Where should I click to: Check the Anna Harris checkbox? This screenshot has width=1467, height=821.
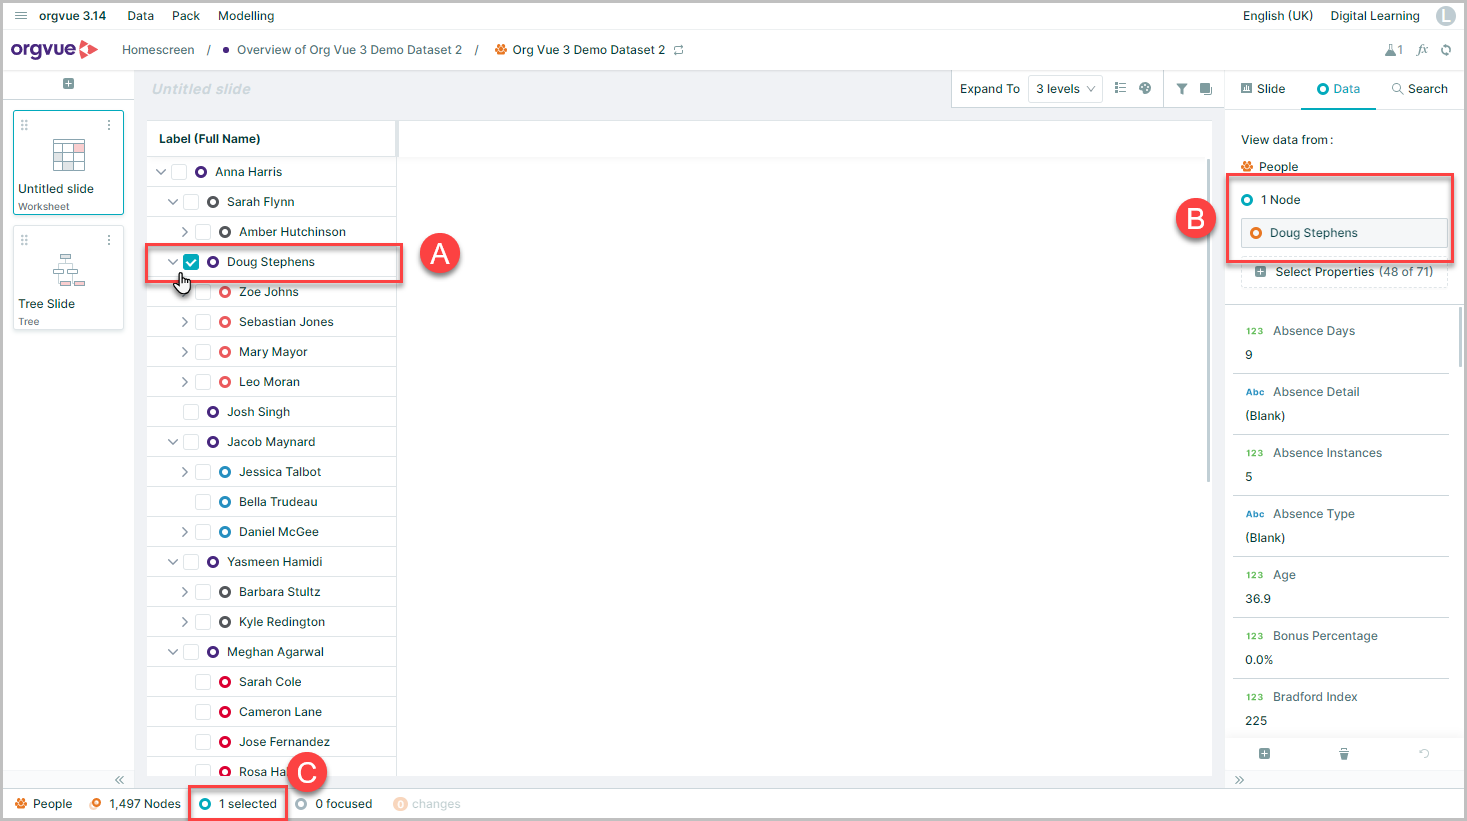(x=179, y=172)
